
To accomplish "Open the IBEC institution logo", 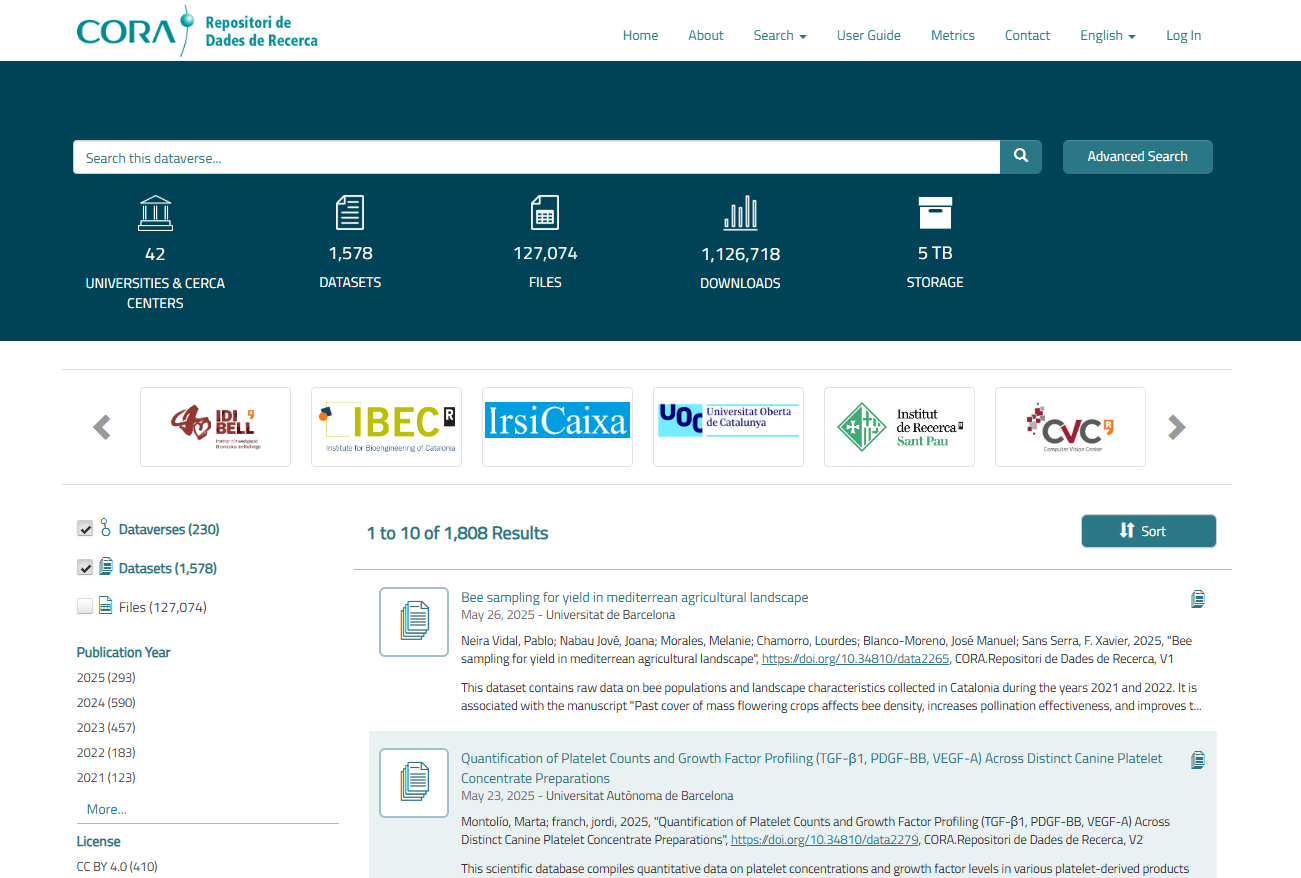I will (x=386, y=427).
